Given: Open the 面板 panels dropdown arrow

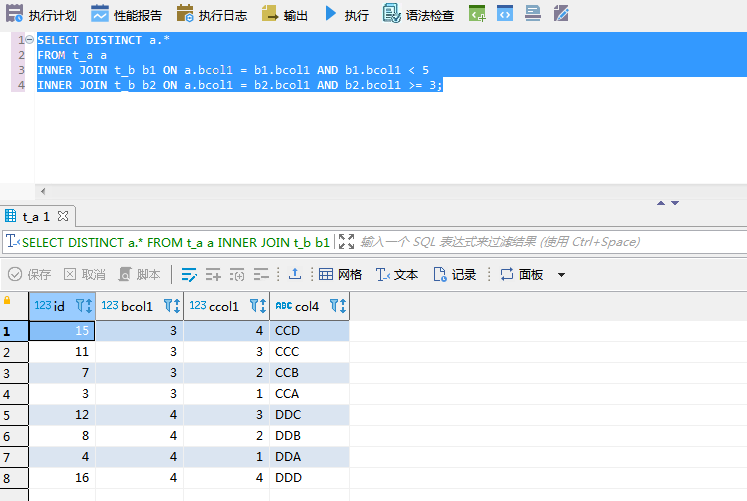Looking at the screenshot, I should pyautogui.click(x=561, y=275).
